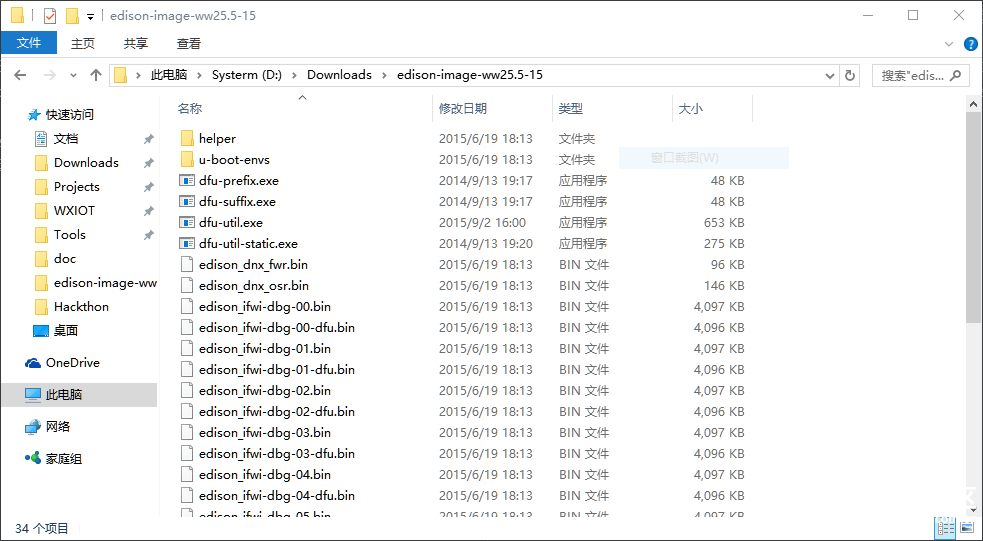Open the address bar history dropdown

tap(830, 76)
